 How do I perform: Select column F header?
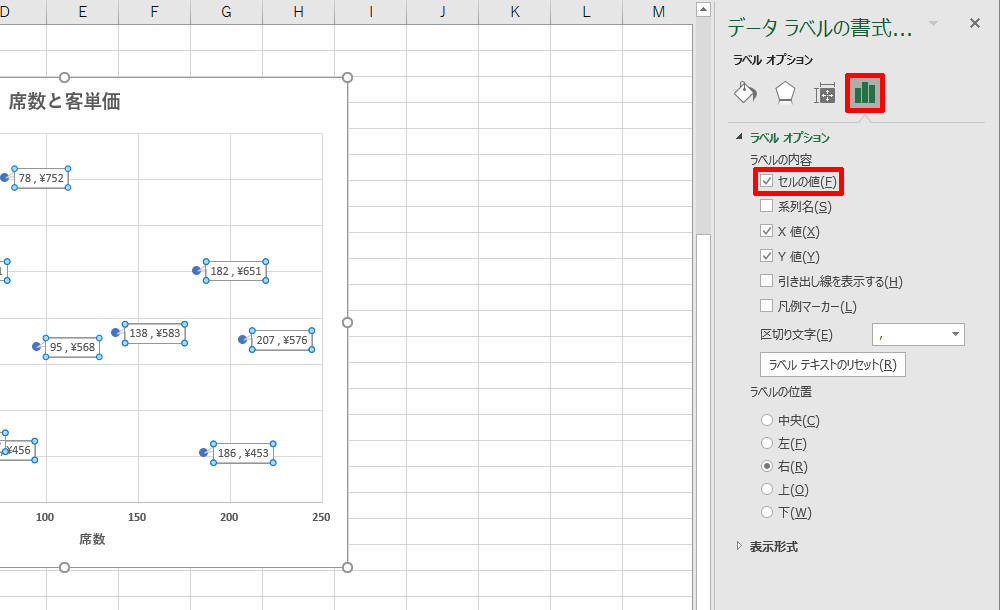(x=154, y=11)
